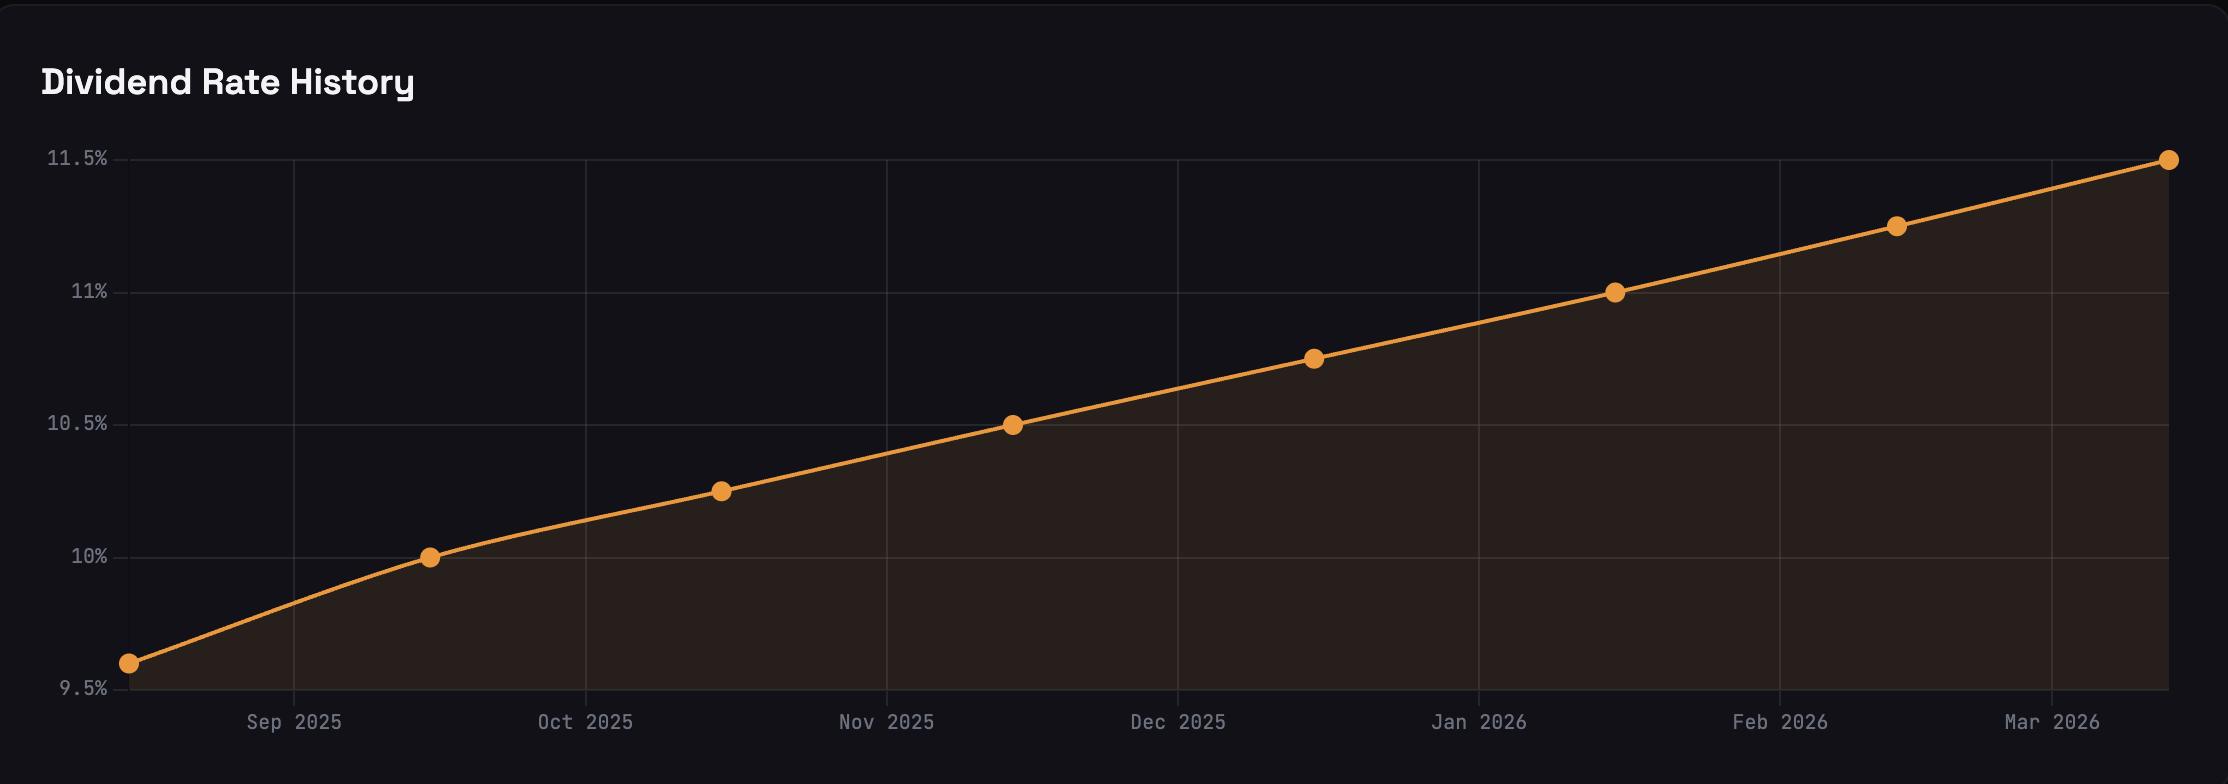This screenshot has height=784, width=2228.
Task: Click the Jan 2026 x-axis label
Action: (1478, 722)
